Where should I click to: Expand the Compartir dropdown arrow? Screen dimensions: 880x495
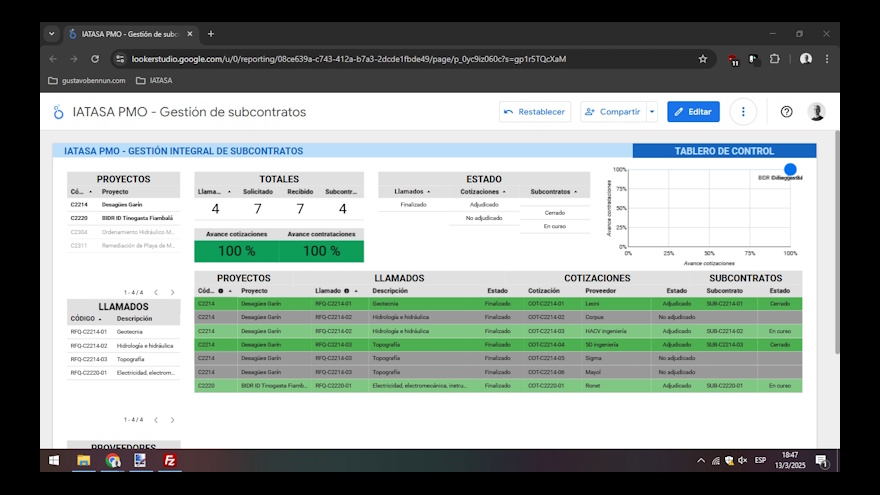click(652, 112)
